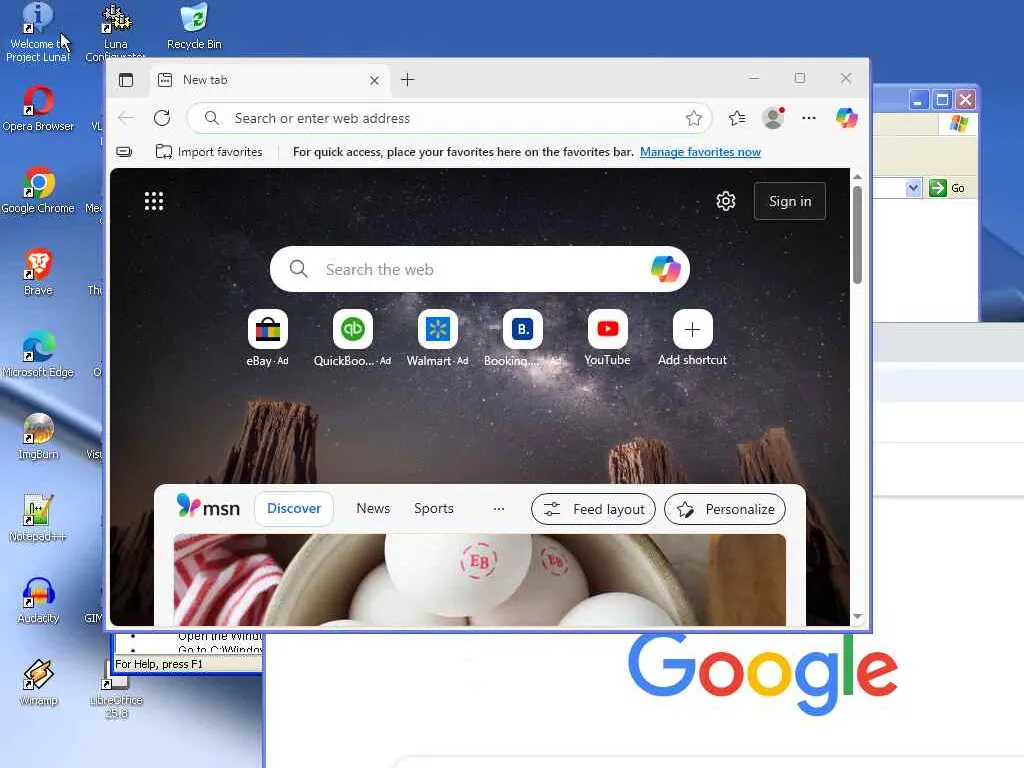Click the Personalize button

[725, 509]
